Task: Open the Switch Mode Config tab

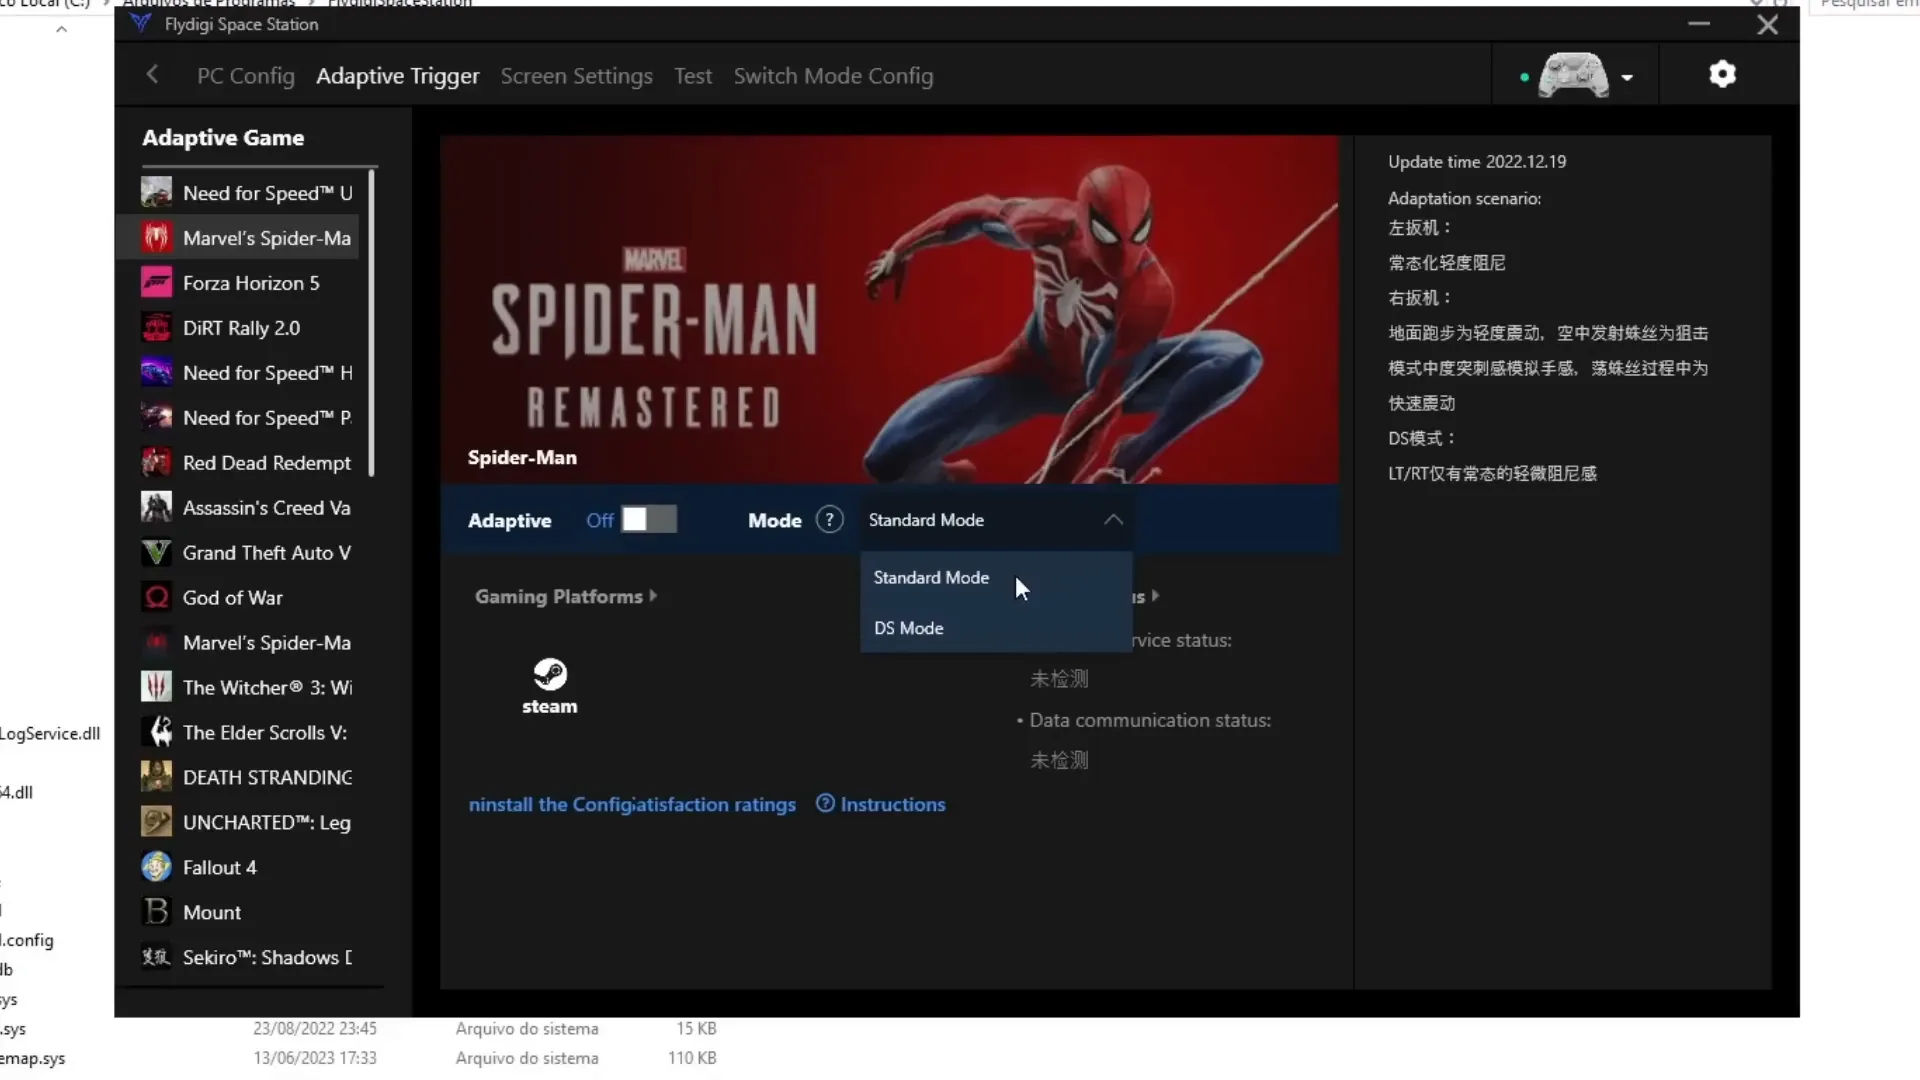Action: coord(833,76)
